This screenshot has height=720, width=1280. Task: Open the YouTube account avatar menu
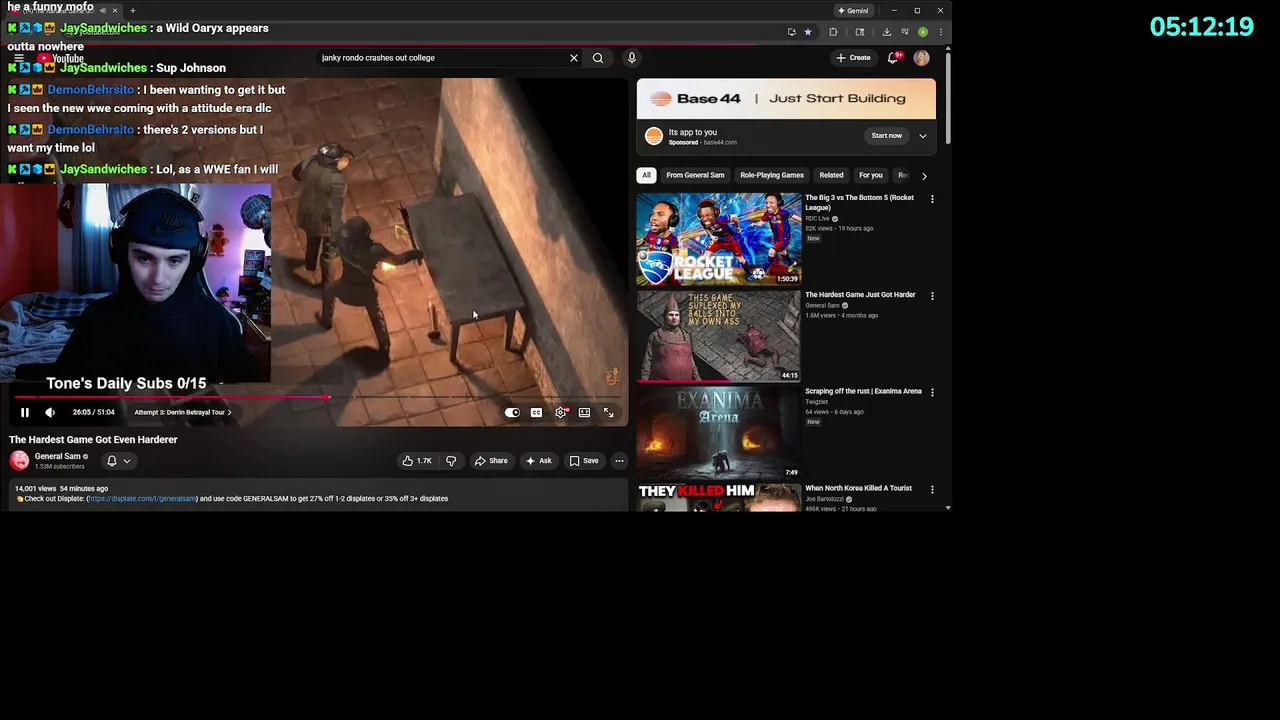(x=921, y=58)
